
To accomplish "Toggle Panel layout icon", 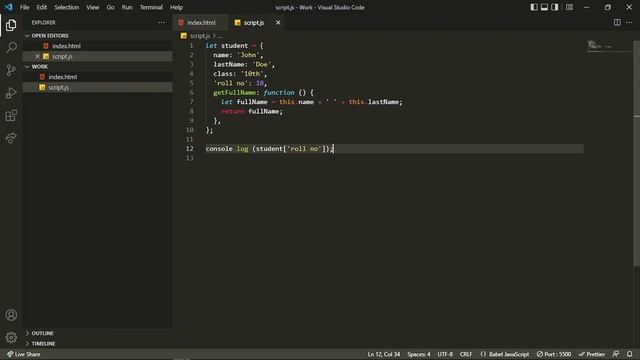I will pyautogui.click(x=544, y=7).
